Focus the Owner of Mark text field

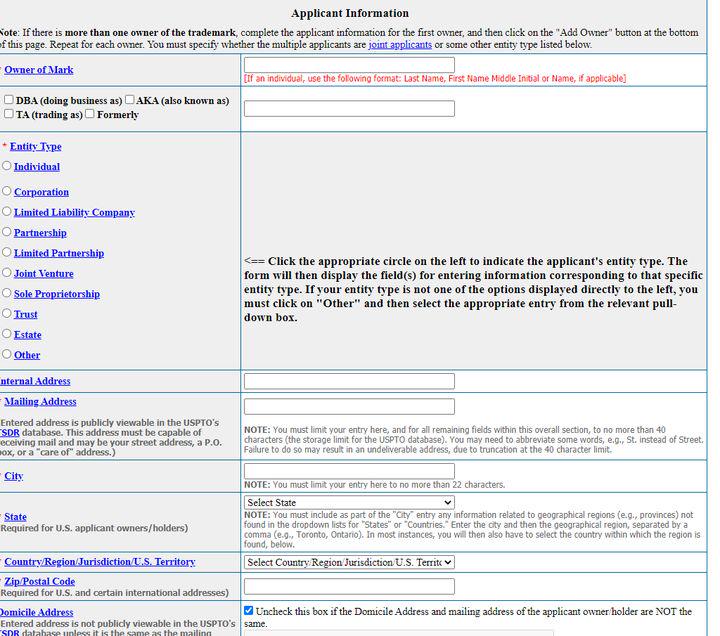coord(349,65)
